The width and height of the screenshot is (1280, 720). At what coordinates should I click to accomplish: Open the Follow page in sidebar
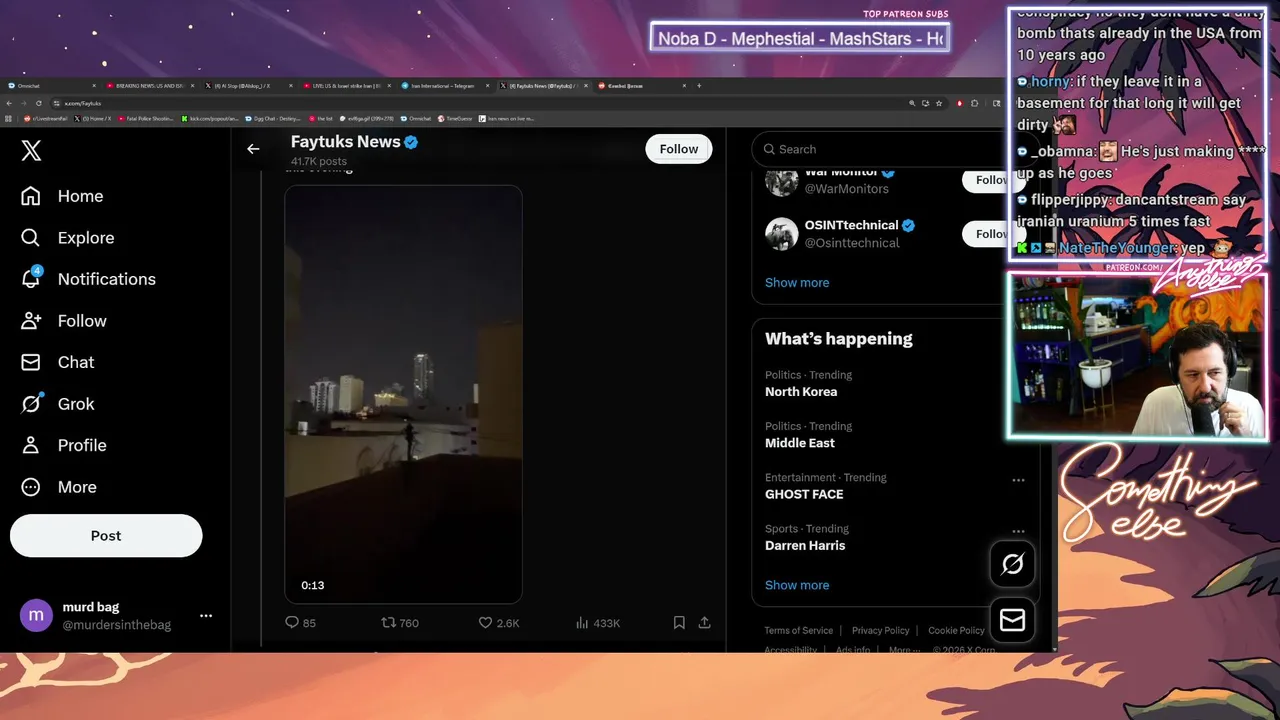point(63,321)
